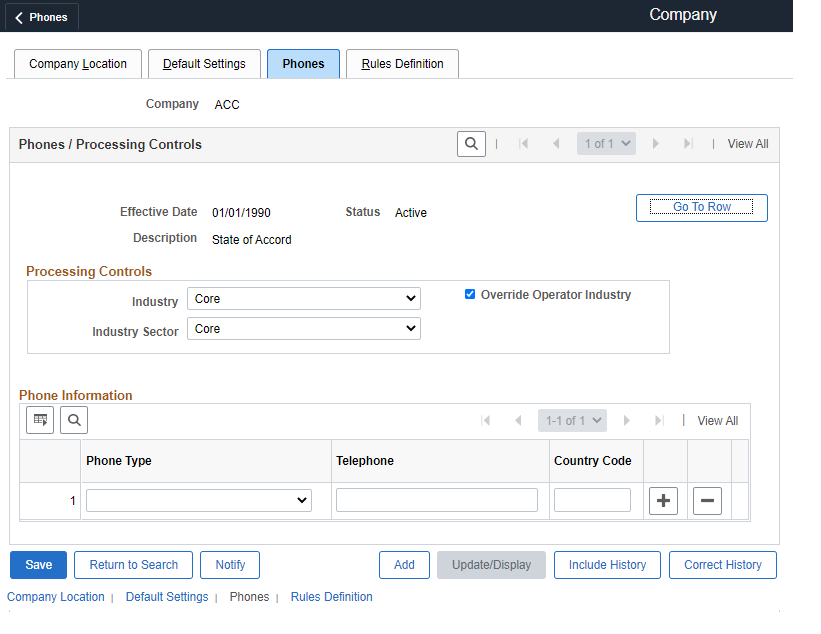This screenshot has width=821, height=634.
Task: Open the Company Location tab
Action: click(78, 64)
